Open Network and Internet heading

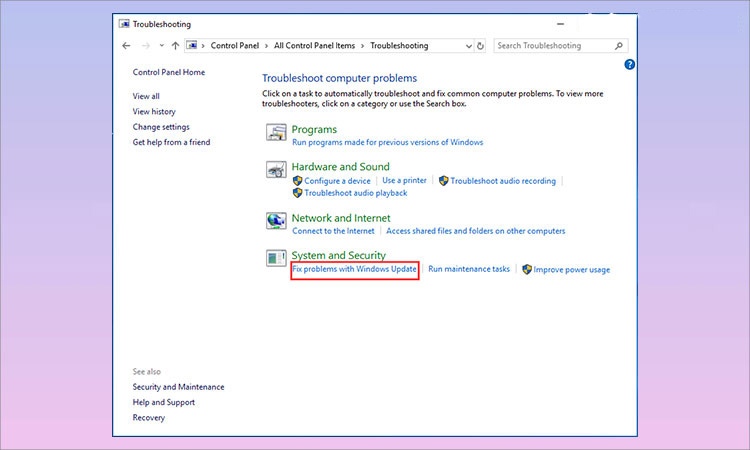tap(341, 218)
